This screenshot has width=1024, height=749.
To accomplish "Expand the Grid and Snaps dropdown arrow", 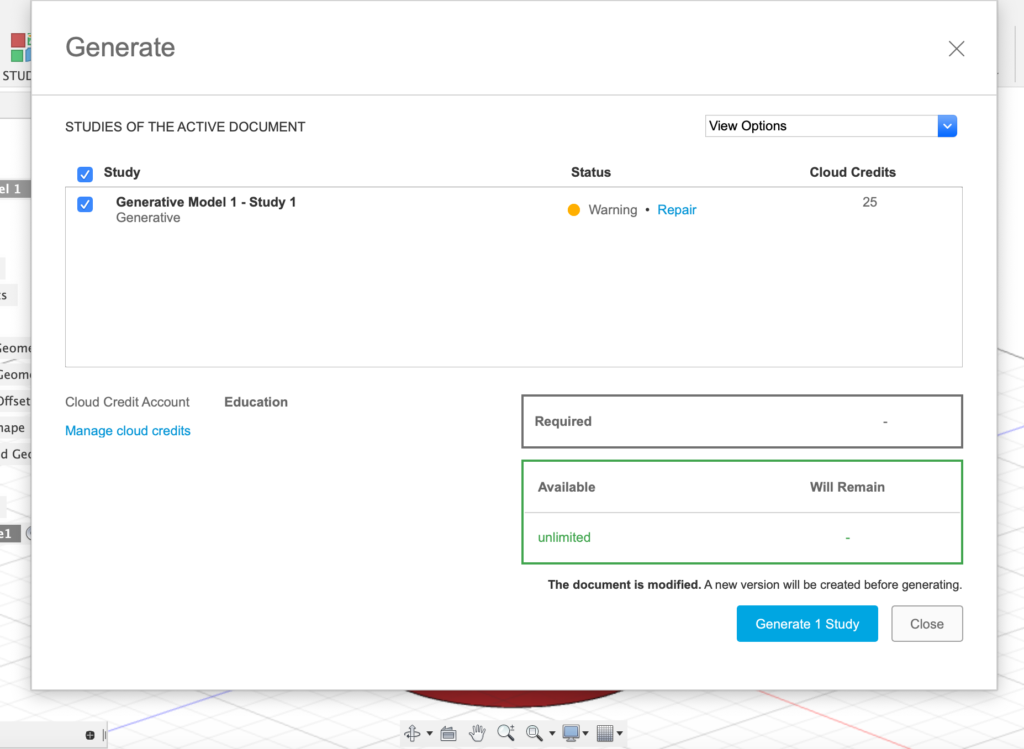I will tap(620, 734).
